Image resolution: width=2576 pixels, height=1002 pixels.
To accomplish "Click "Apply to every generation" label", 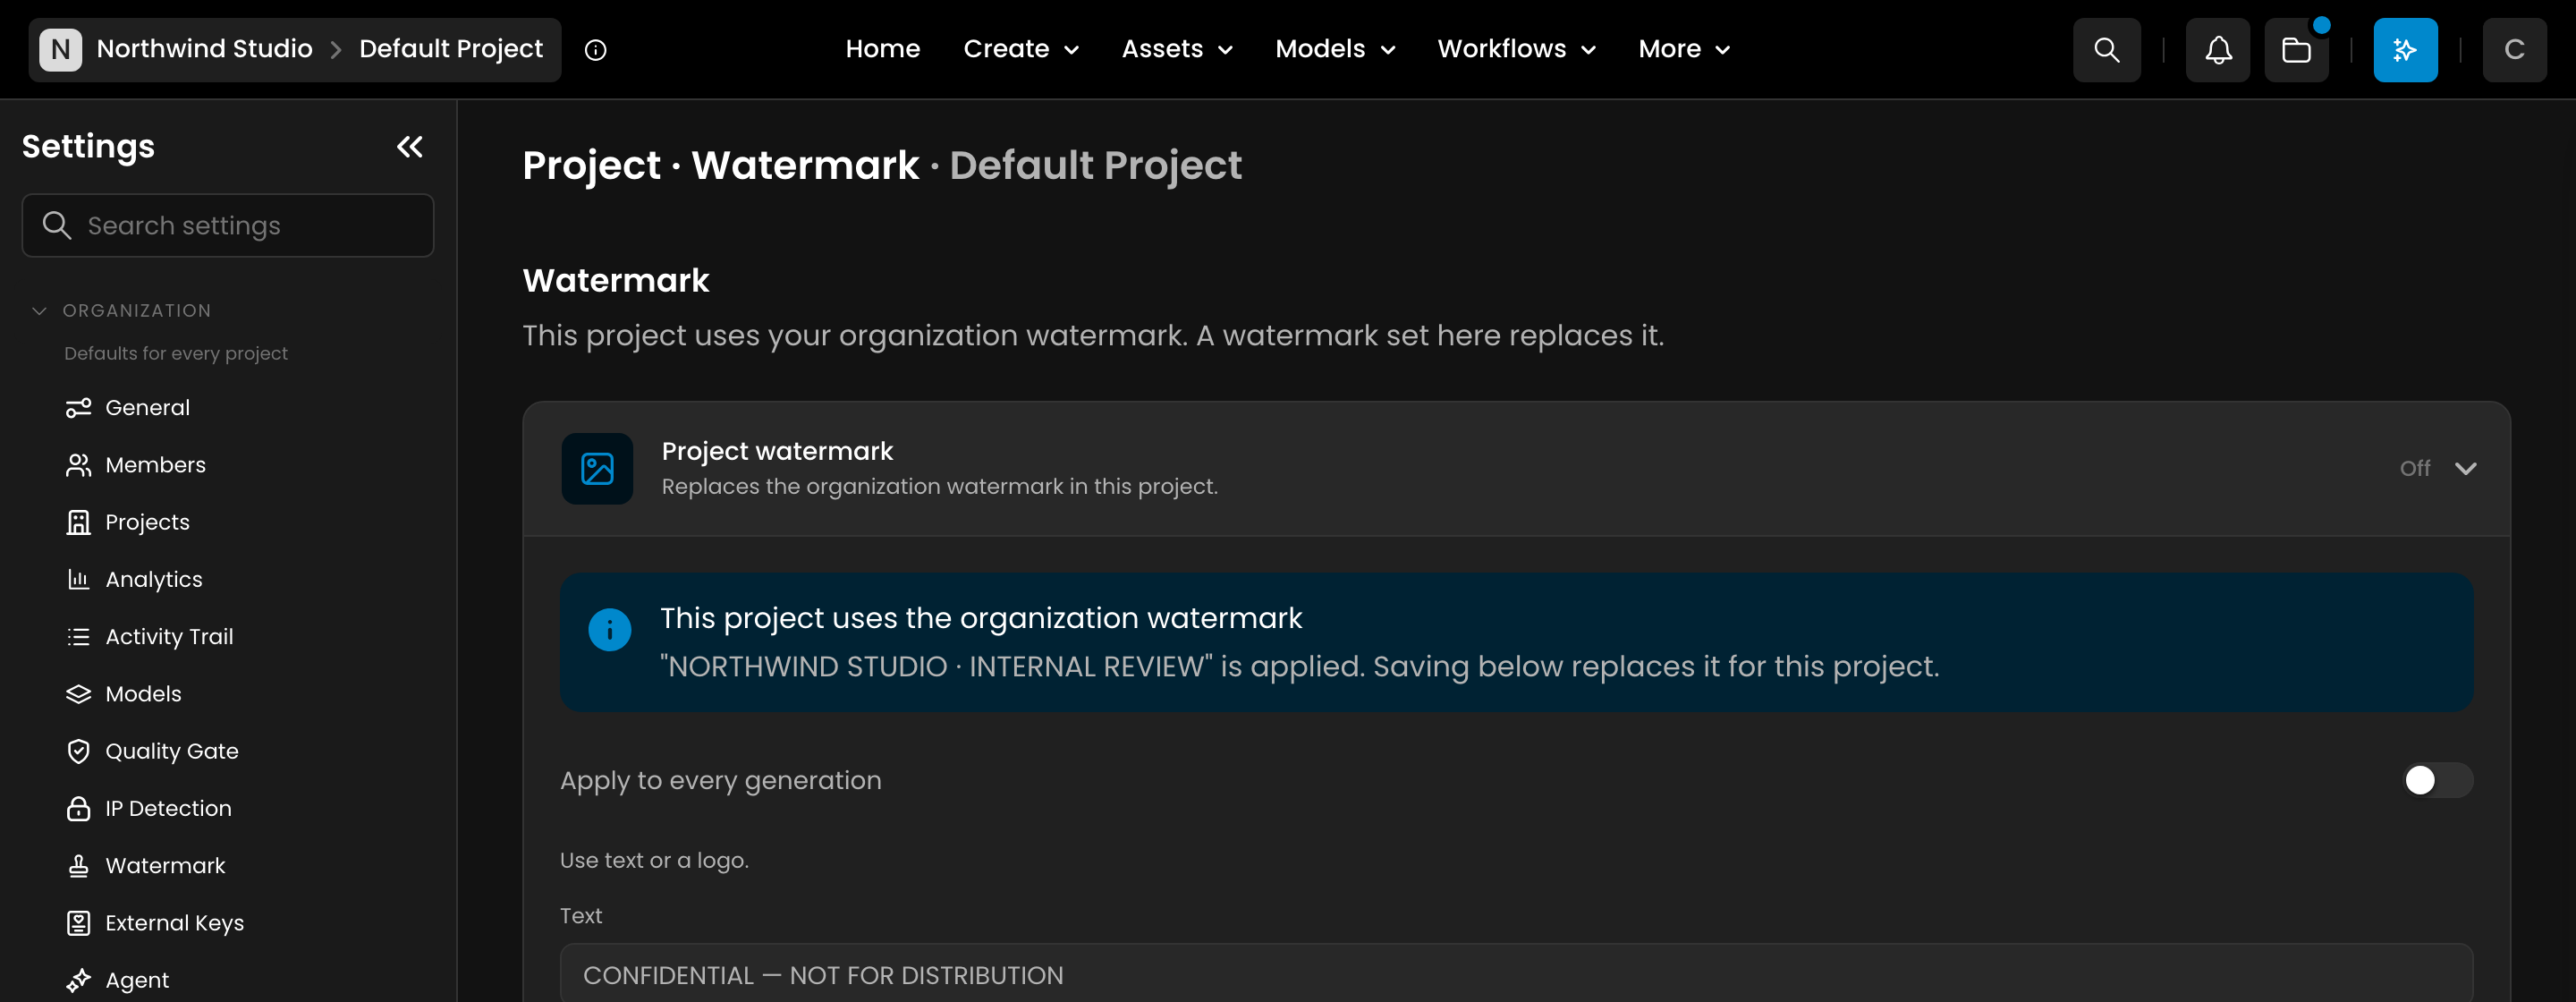I will [x=720, y=780].
